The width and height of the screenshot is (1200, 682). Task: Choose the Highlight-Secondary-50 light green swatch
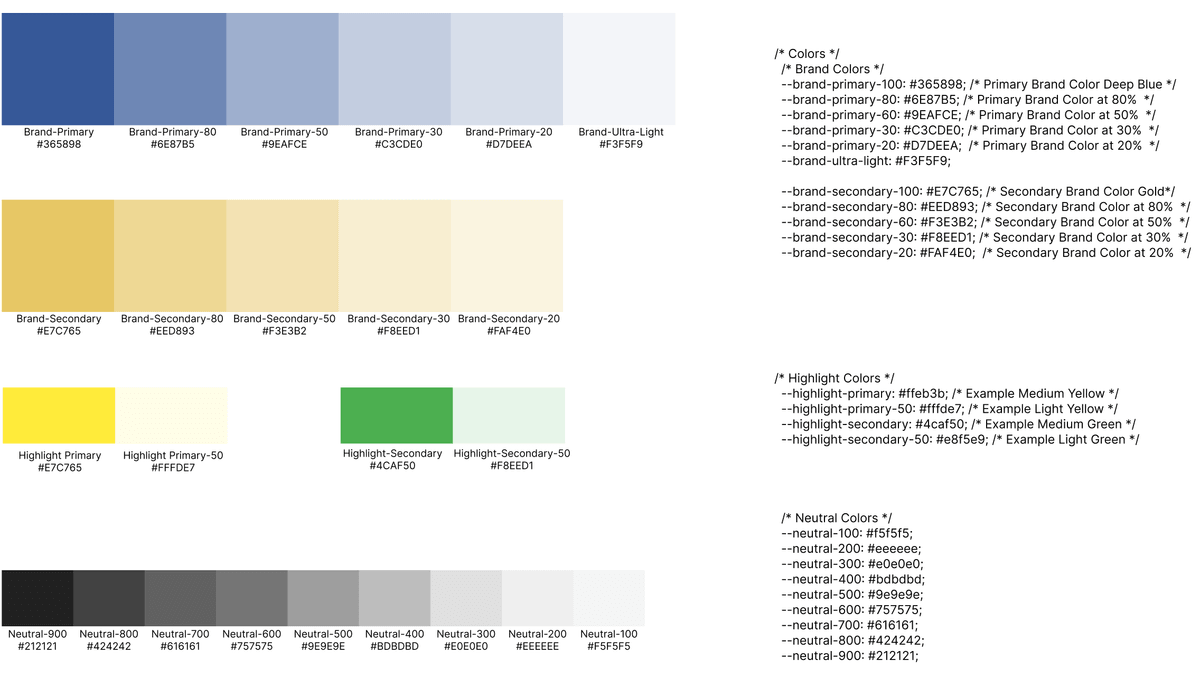(x=509, y=416)
